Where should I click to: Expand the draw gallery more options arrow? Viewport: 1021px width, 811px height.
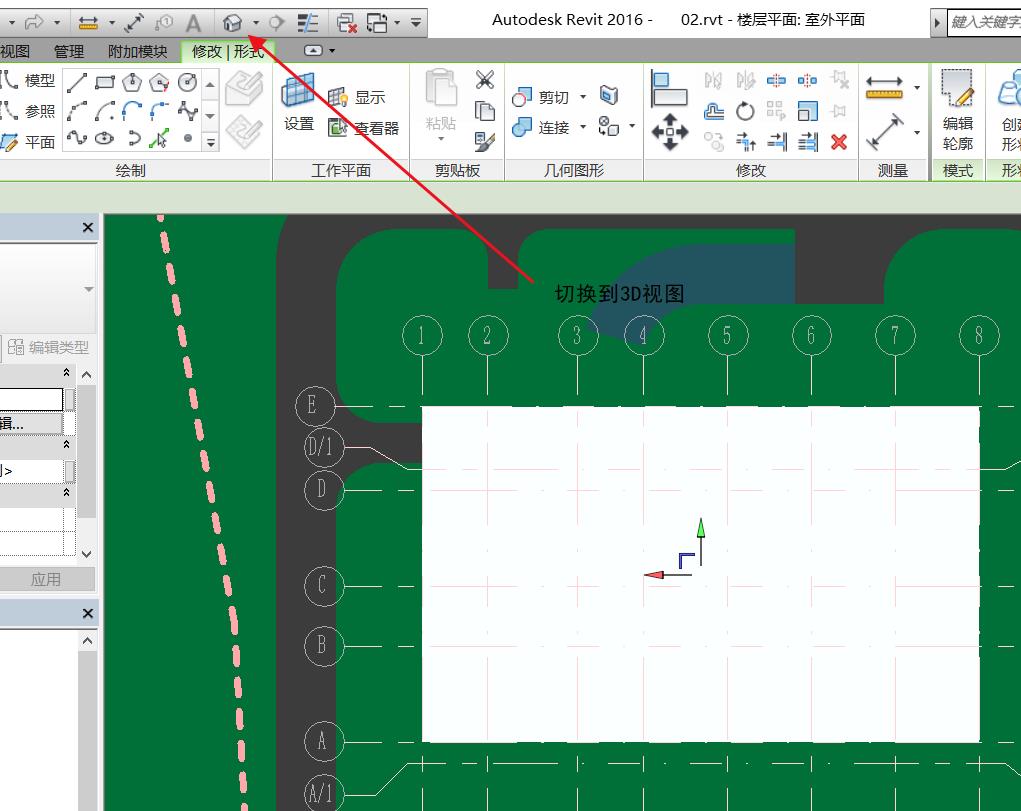click(x=210, y=143)
